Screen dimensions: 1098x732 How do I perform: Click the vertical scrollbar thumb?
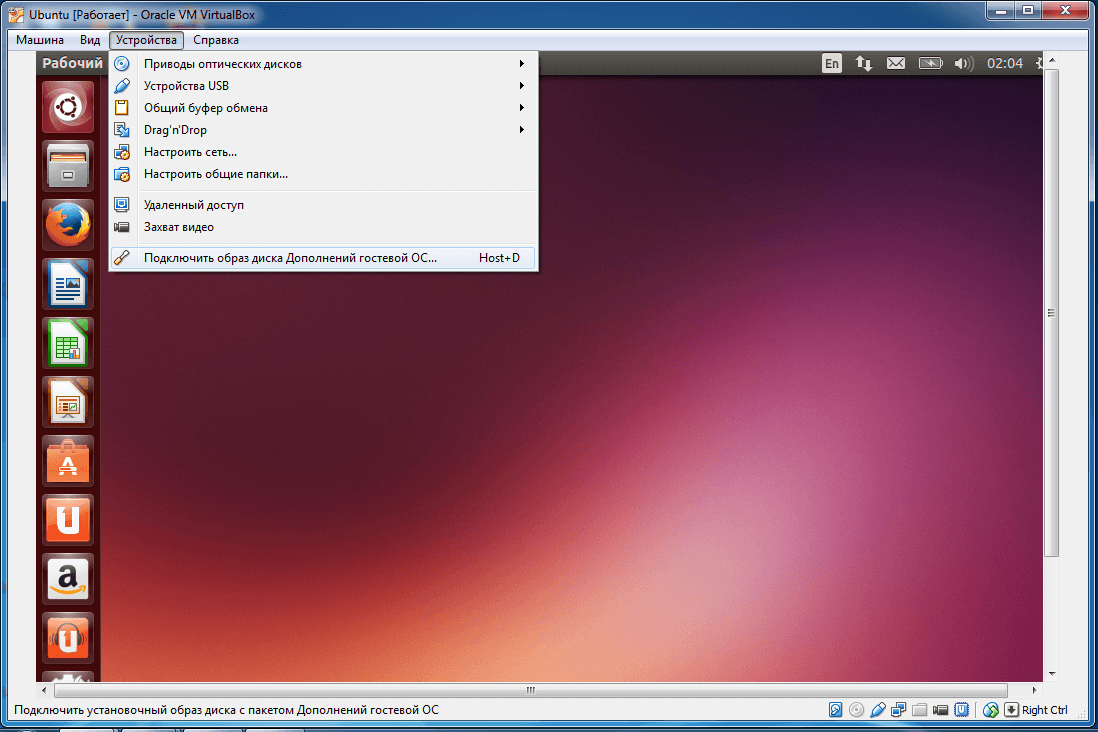(x=1051, y=313)
